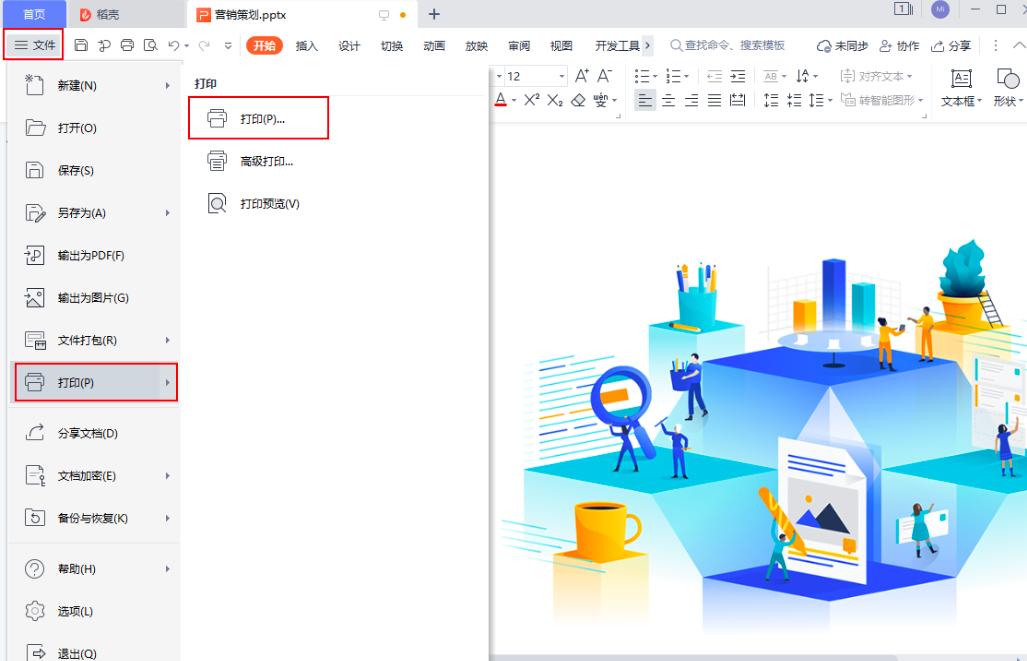This screenshot has width=1027, height=661.
Task: Open the font color swatch dropdown
Action: click(513, 99)
